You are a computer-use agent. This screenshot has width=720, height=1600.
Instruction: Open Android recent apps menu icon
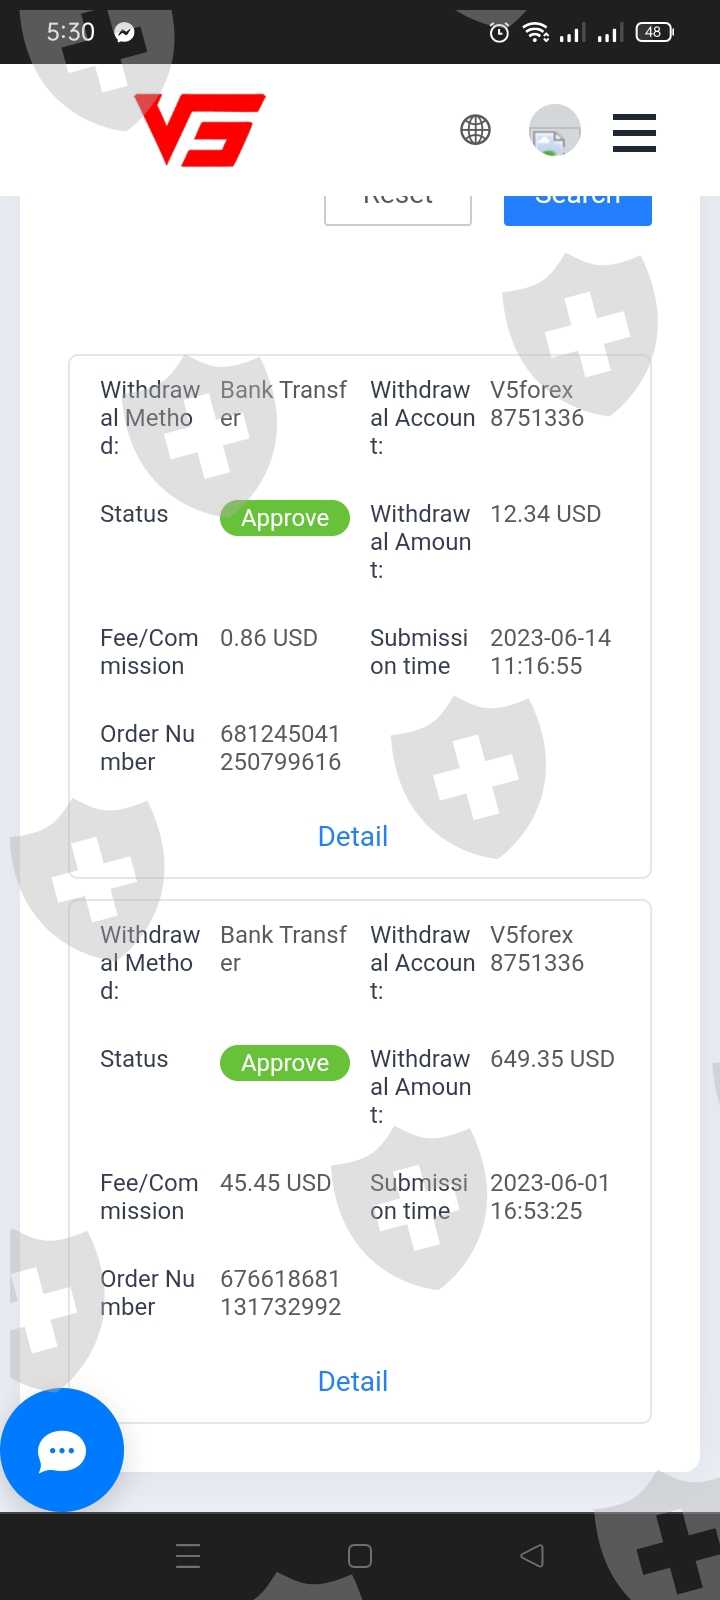pyautogui.click(x=188, y=1555)
